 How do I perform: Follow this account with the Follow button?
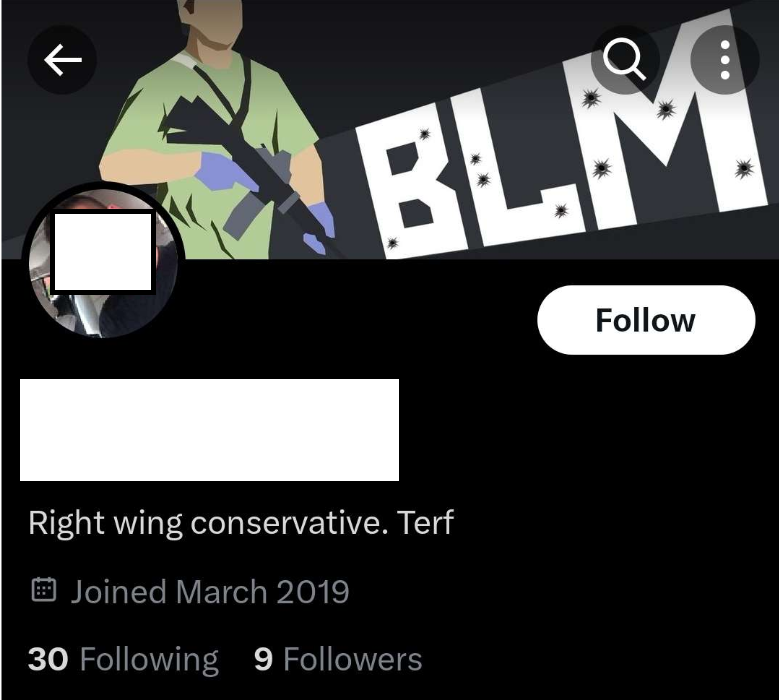646,320
